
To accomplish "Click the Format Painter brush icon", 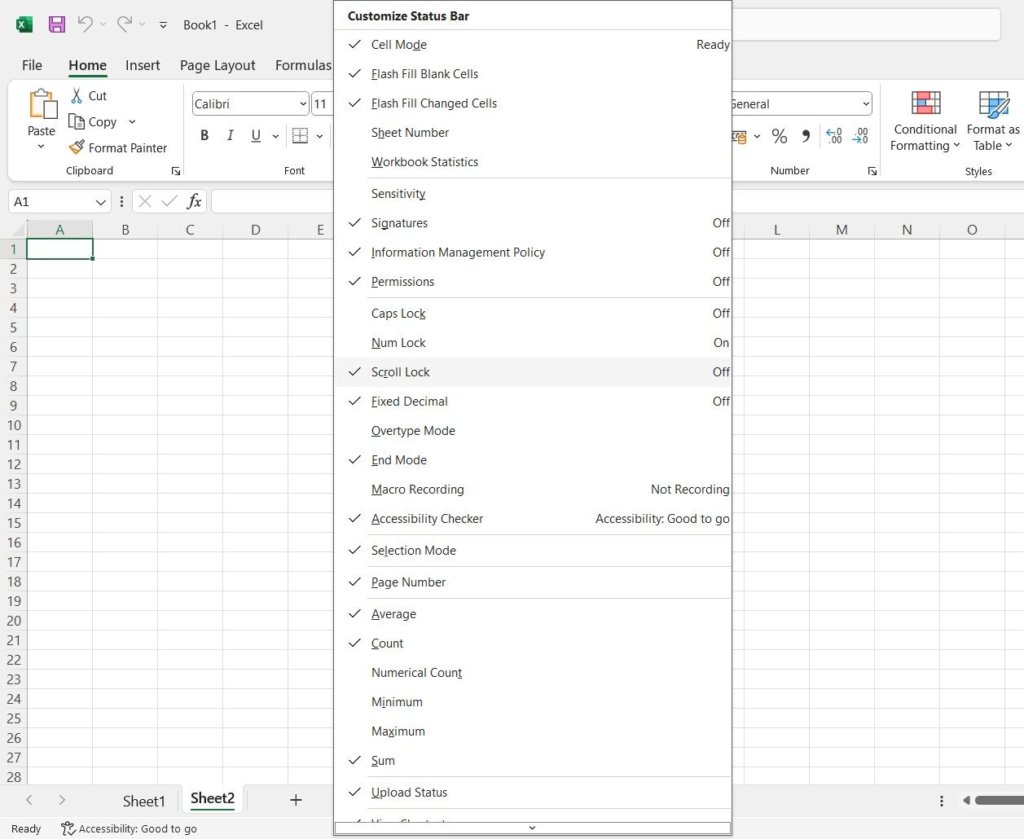I will coord(76,148).
